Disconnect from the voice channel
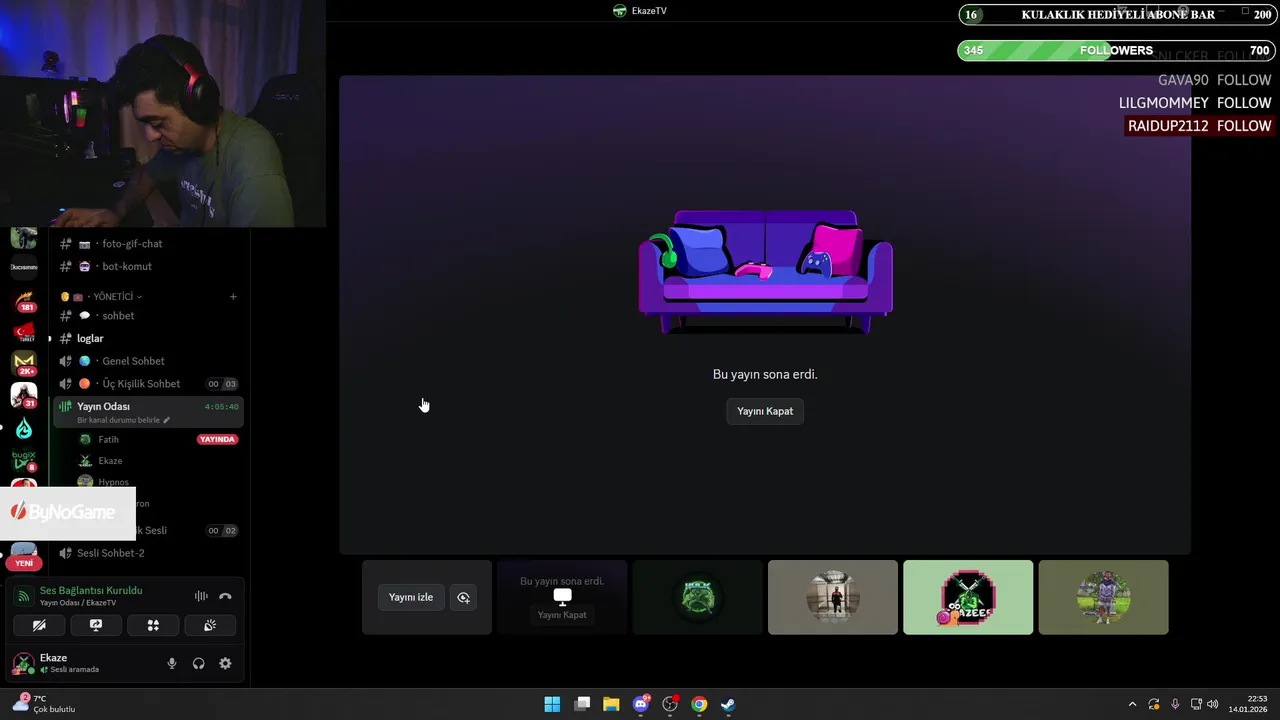This screenshot has height=720, width=1280. pyautogui.click(x=225, y=596)
